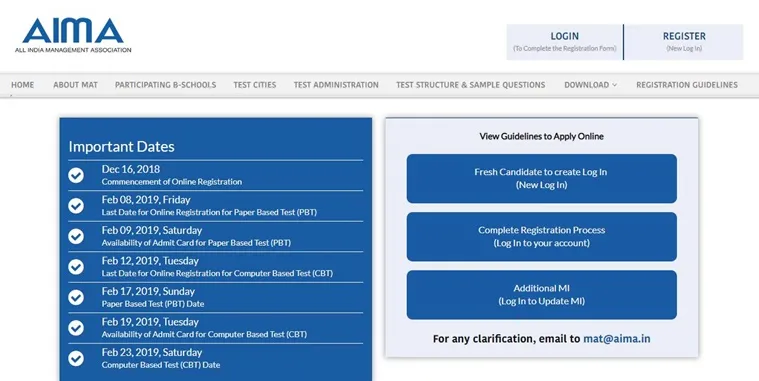Screen dimensions: 759x381
Task: Open the mat@aima.in email link
Action: click(617, 338)
